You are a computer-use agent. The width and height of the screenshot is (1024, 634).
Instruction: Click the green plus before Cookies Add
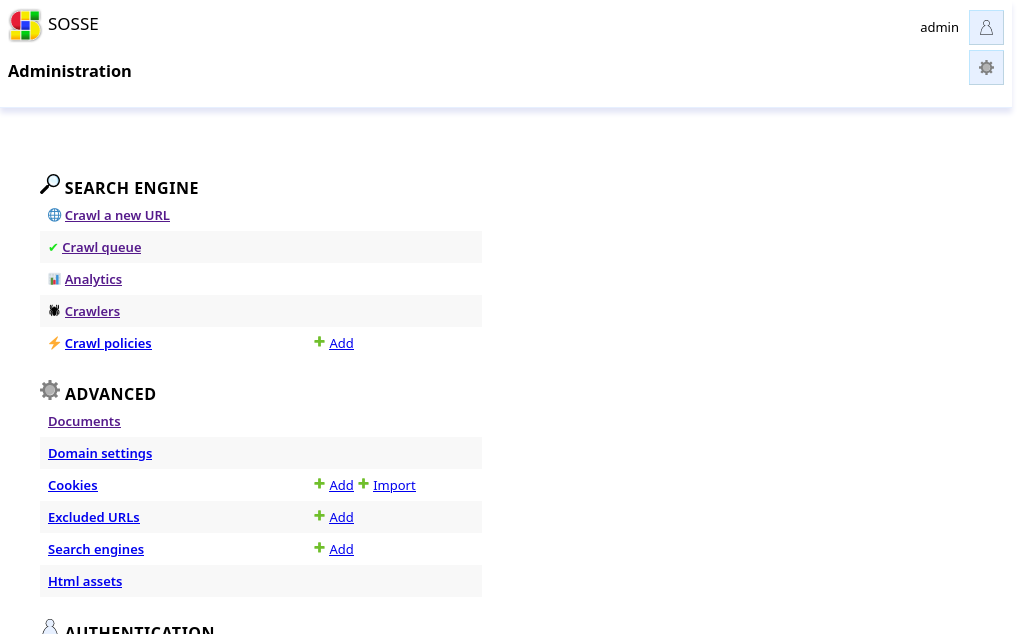click(319, 484)
